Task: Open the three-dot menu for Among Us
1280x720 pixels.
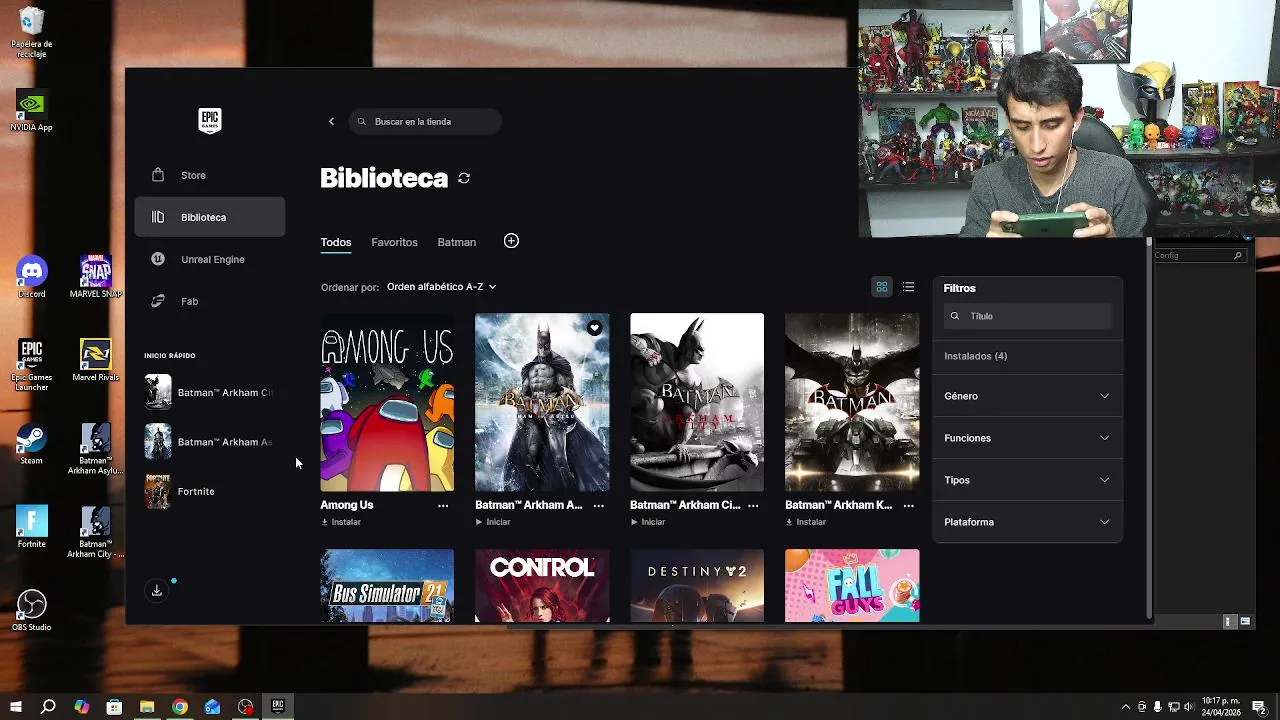Action: pos(443,506)
